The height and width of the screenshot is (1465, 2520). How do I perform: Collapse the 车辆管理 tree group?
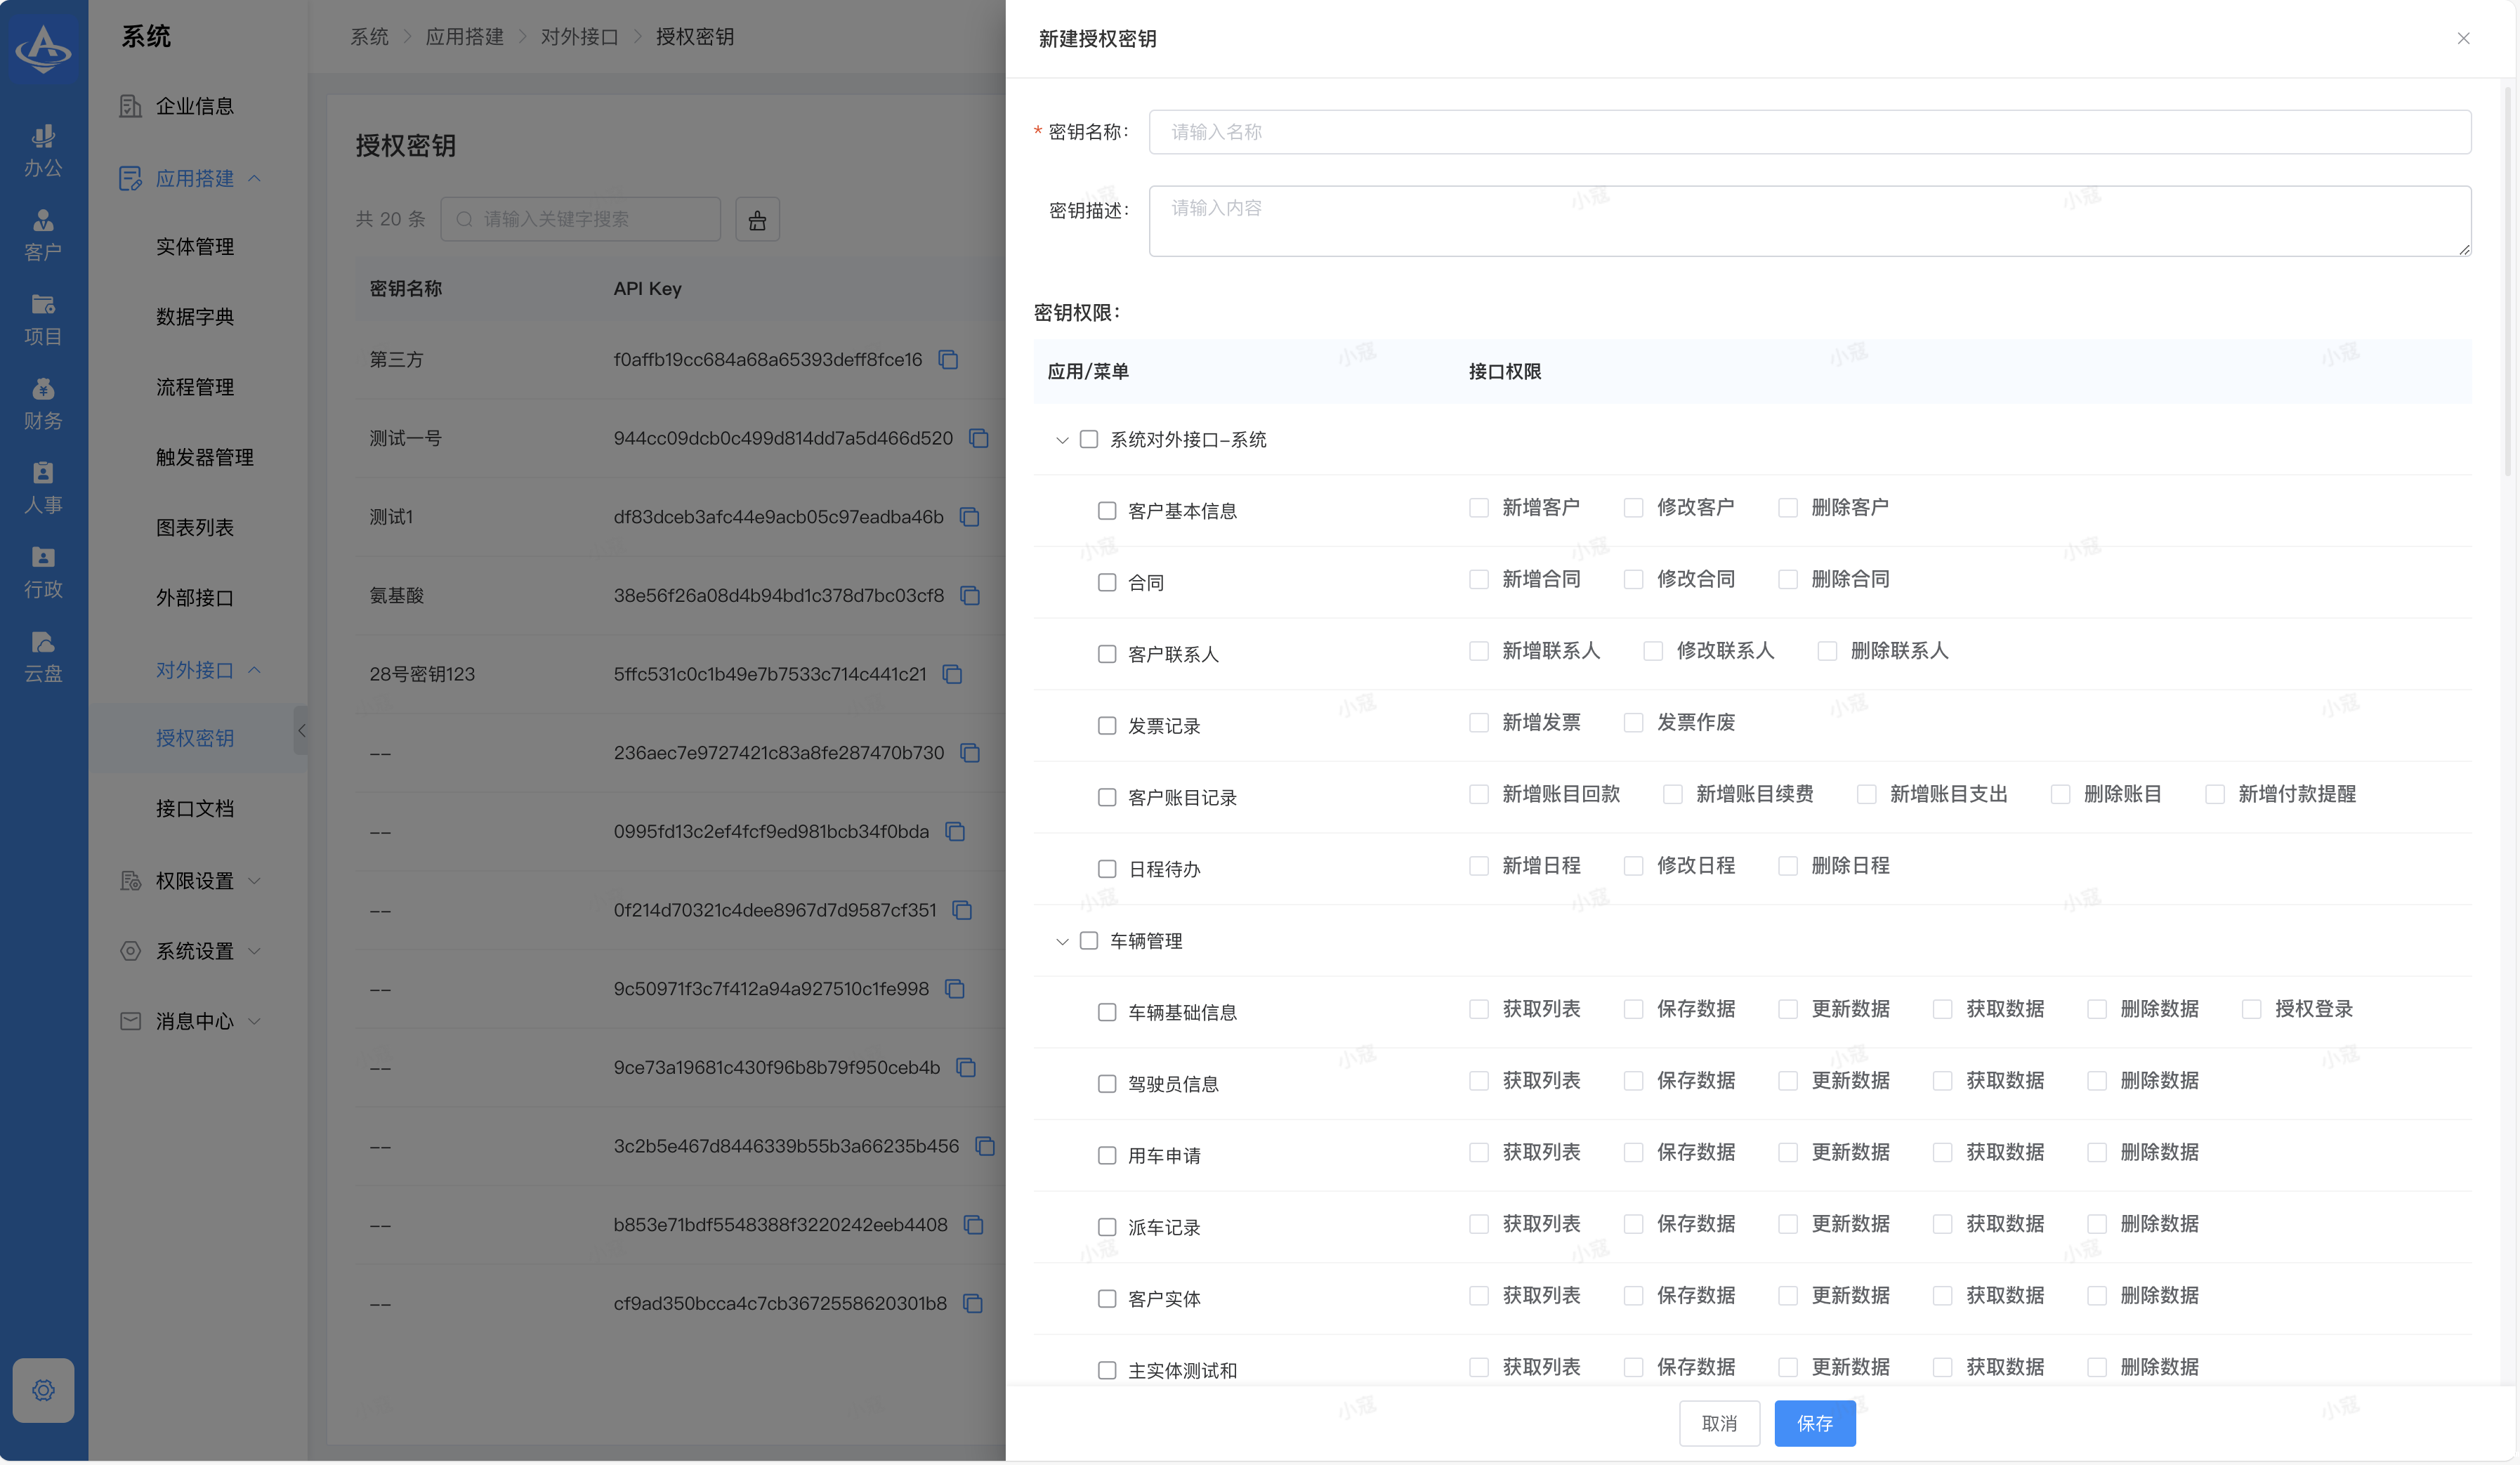coord(1062,941)
